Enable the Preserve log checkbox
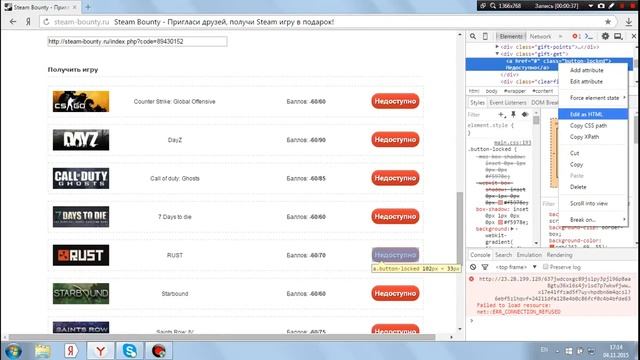Viewport: 640px width, 360px height. click(x=546, y=267)
